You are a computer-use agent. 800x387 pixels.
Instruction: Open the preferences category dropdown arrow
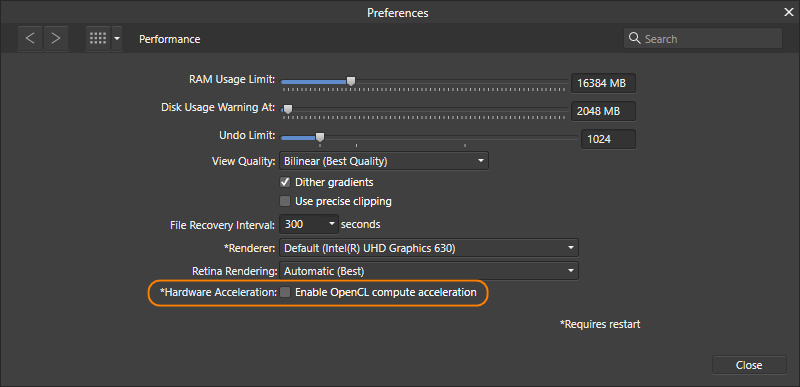[x=117, y=39]
